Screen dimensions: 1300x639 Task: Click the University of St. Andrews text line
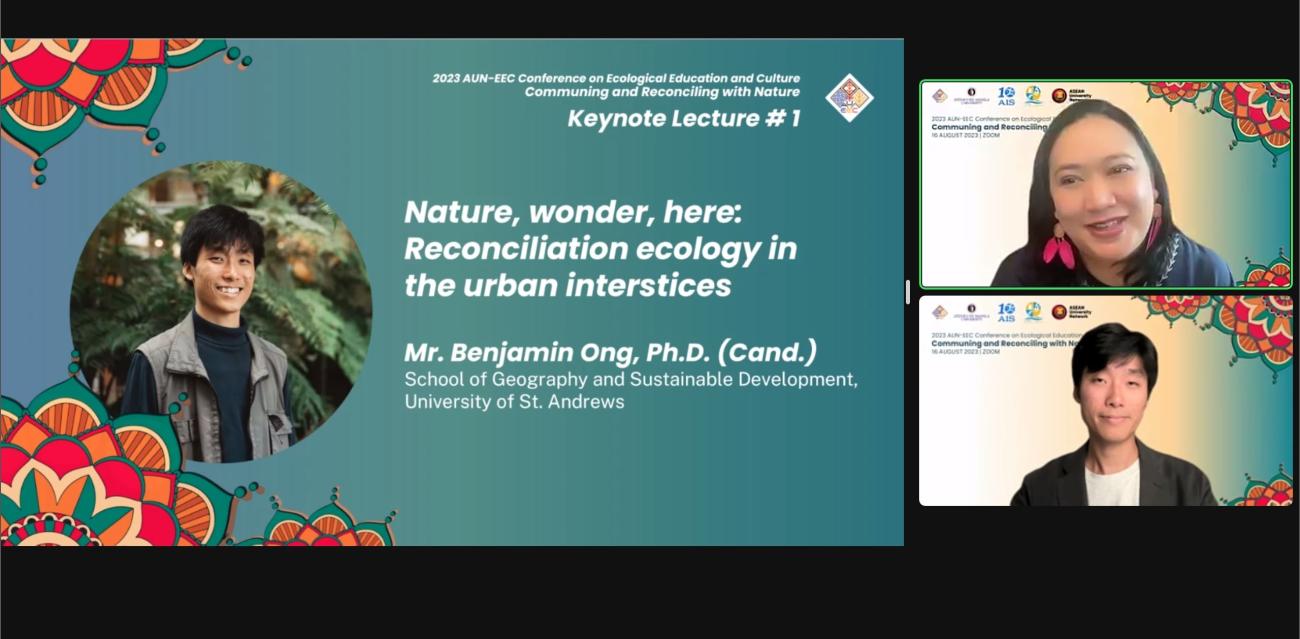(513, 401)
